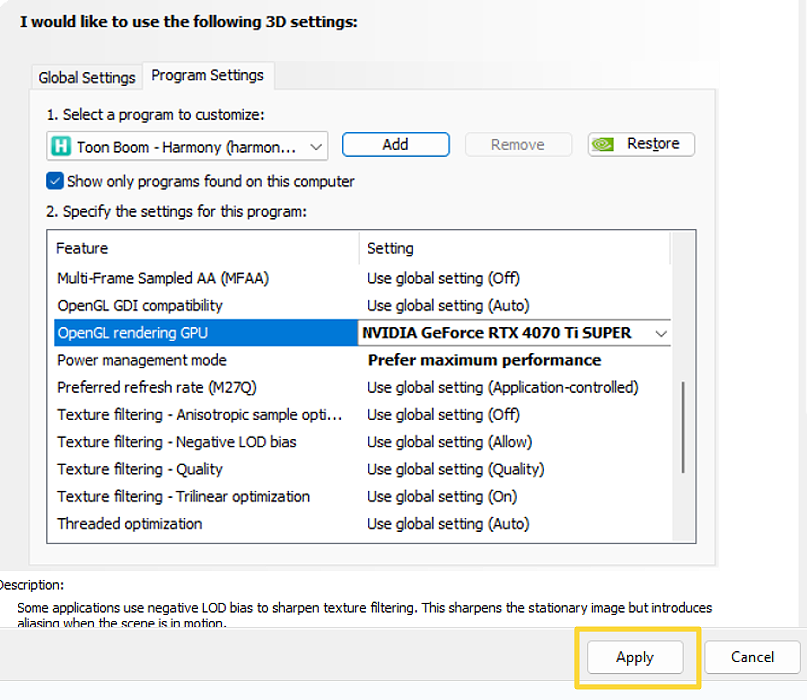This screenshot has width=807, height=700.
Task: Click the NVIDIA logo on Restore button
Action: click(603, 145)
